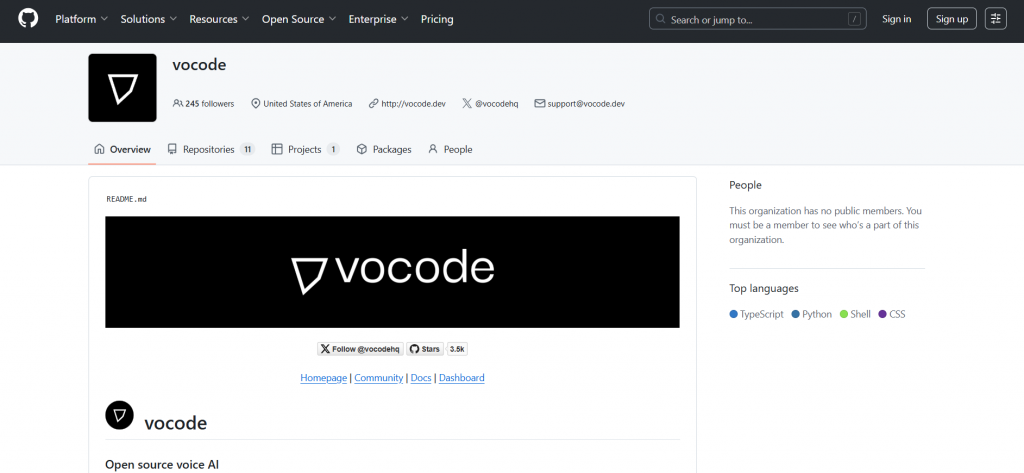Image resolution: width=1024 pixels, height=473 pixels.
Task: Click the Sign up button
Action: pos(952,19)
